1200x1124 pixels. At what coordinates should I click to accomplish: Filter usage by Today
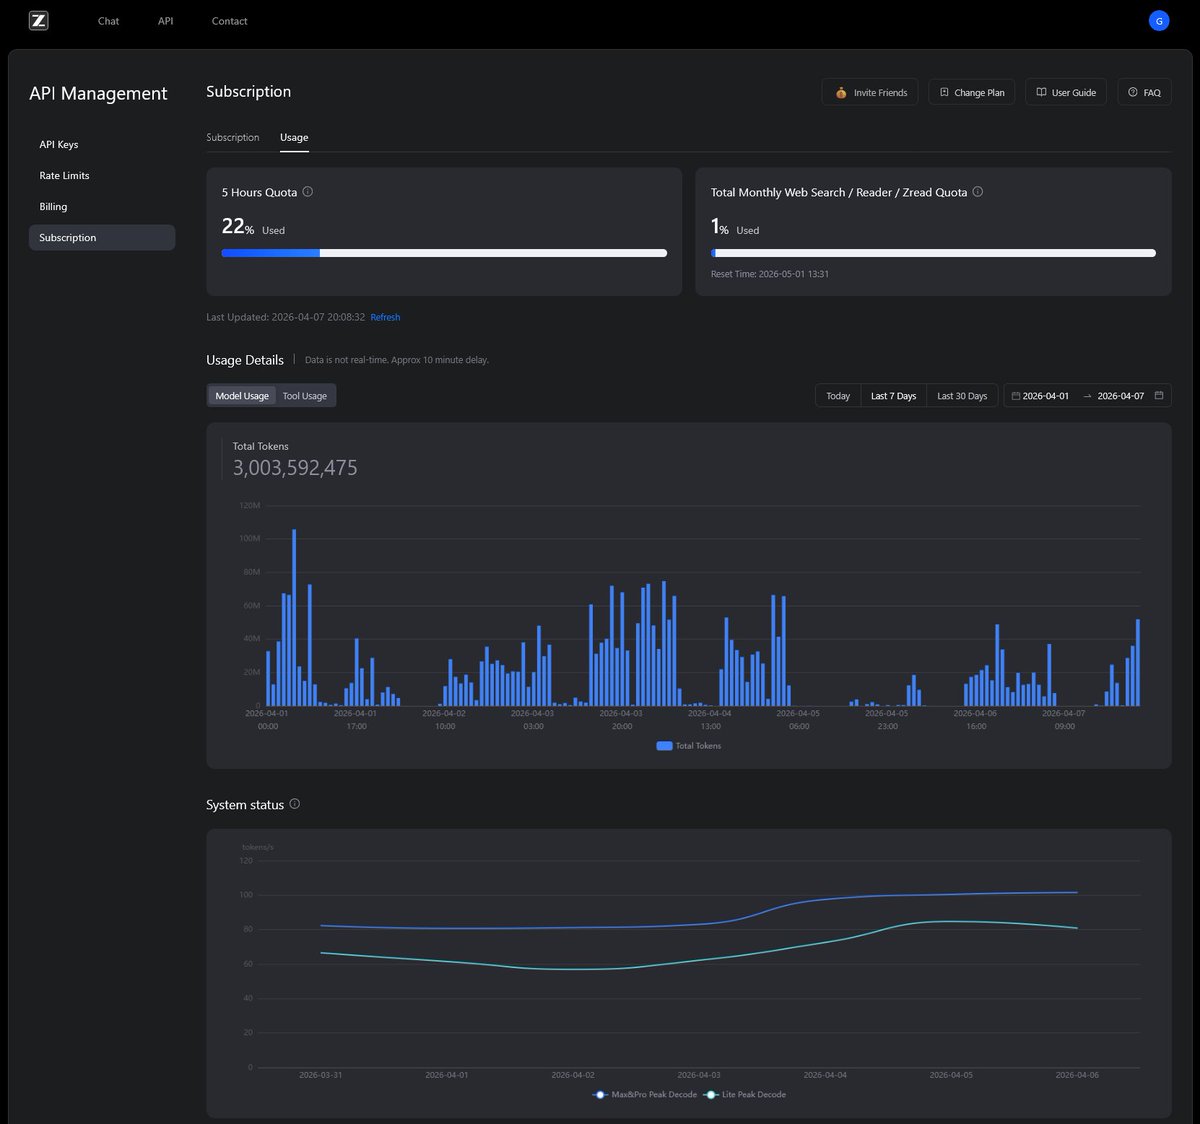(838, 396)
